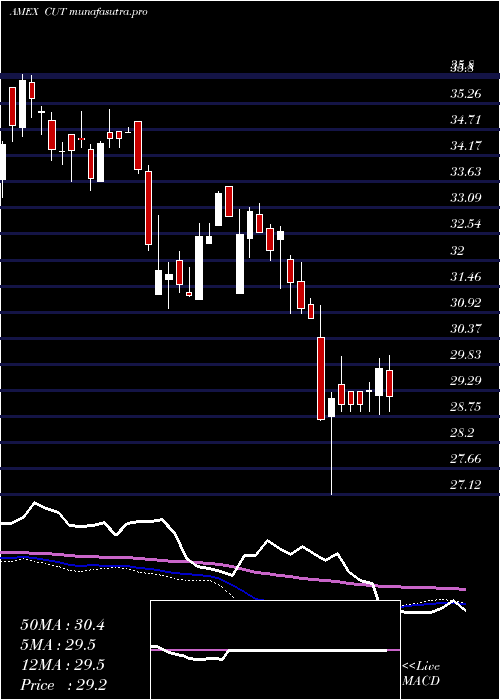The height and width of the screenshot is (700, 500).
Task: Select the 30.92 price axis label
Action: point(465,303)
